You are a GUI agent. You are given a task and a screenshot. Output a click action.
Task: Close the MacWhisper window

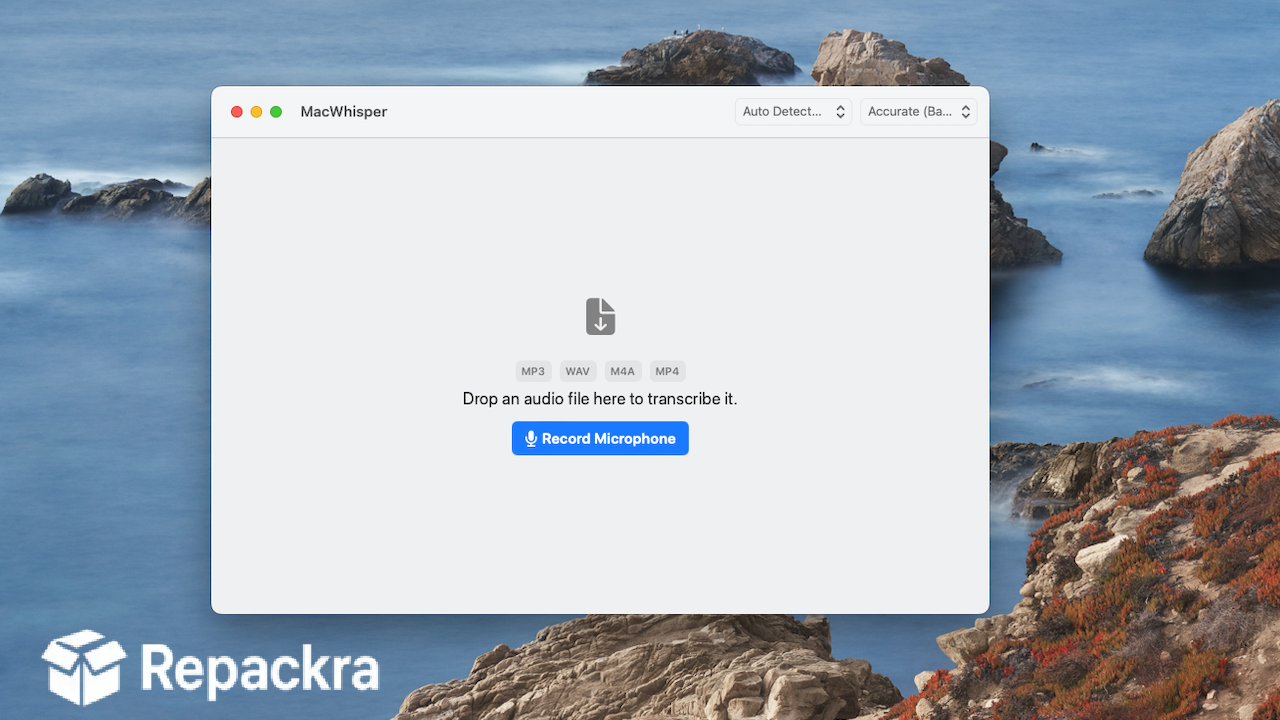pos(237,112)
